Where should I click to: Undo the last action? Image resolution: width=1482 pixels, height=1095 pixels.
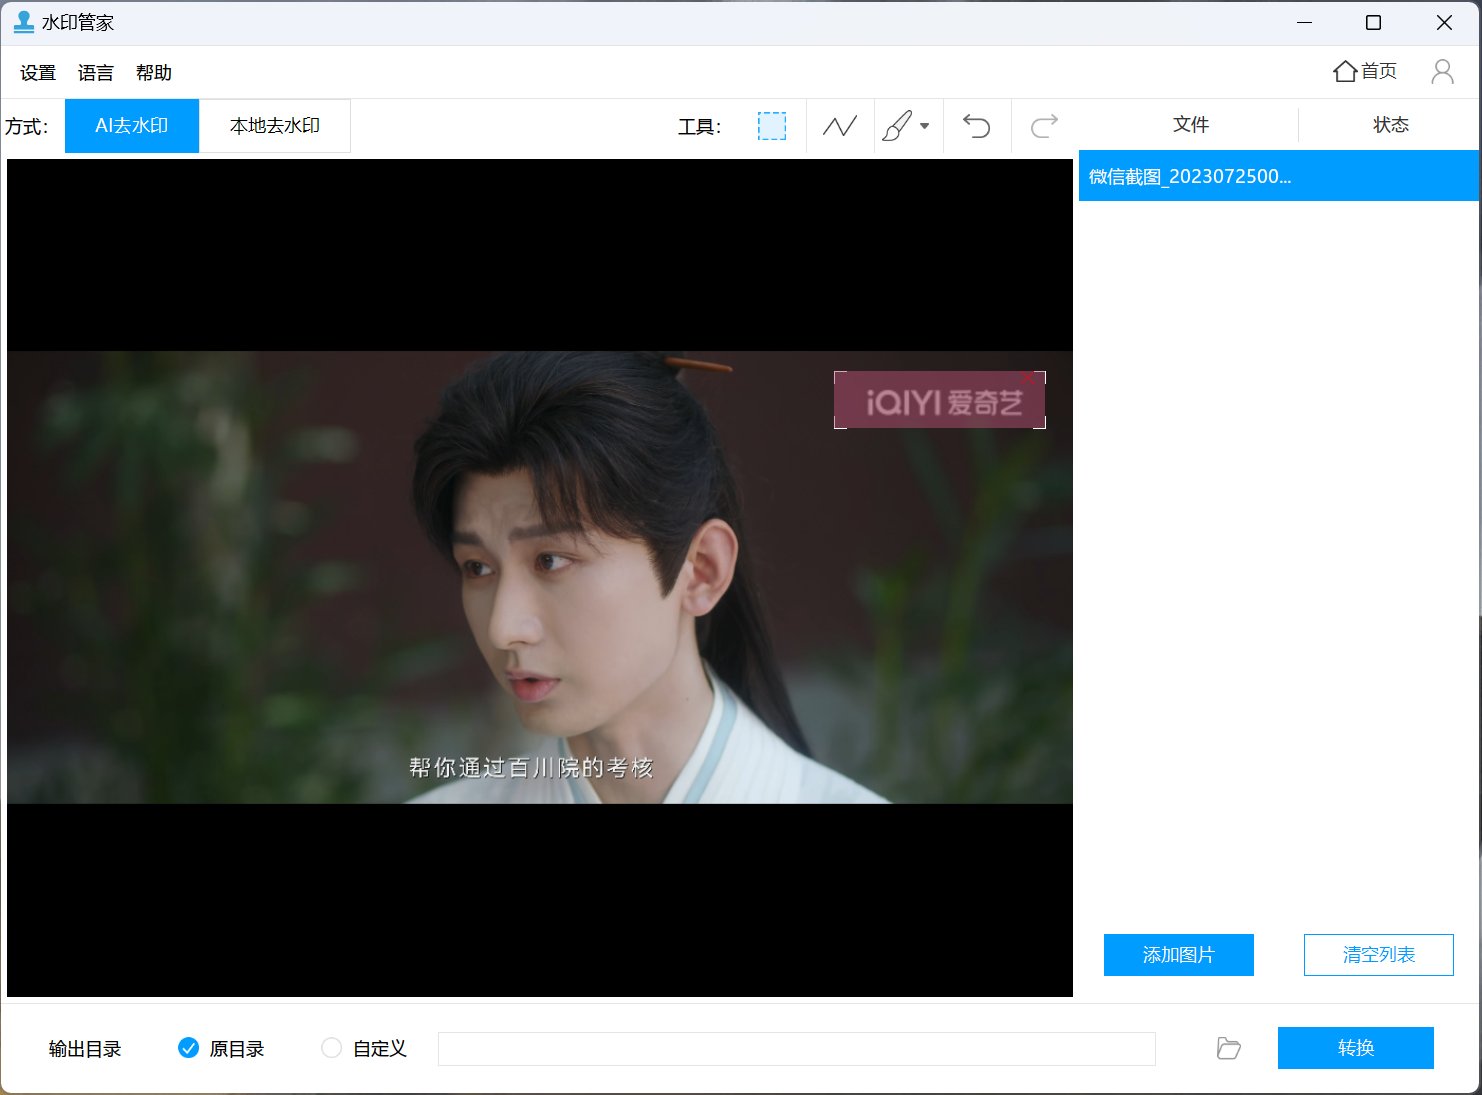(x=977, y=126)
